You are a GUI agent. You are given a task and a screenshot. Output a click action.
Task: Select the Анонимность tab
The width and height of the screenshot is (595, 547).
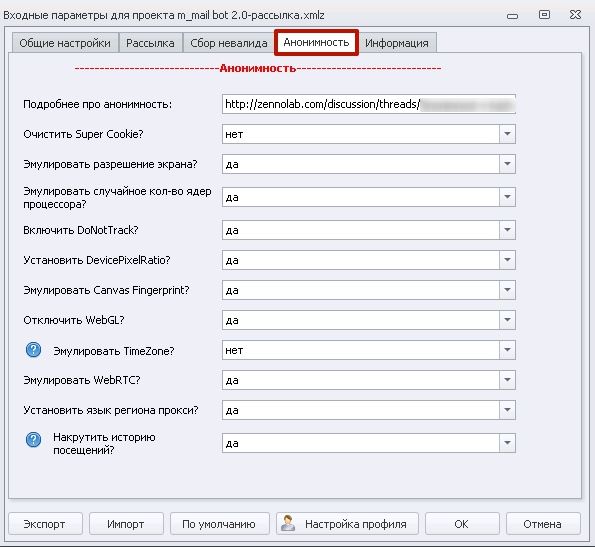[x=316, y=42]
